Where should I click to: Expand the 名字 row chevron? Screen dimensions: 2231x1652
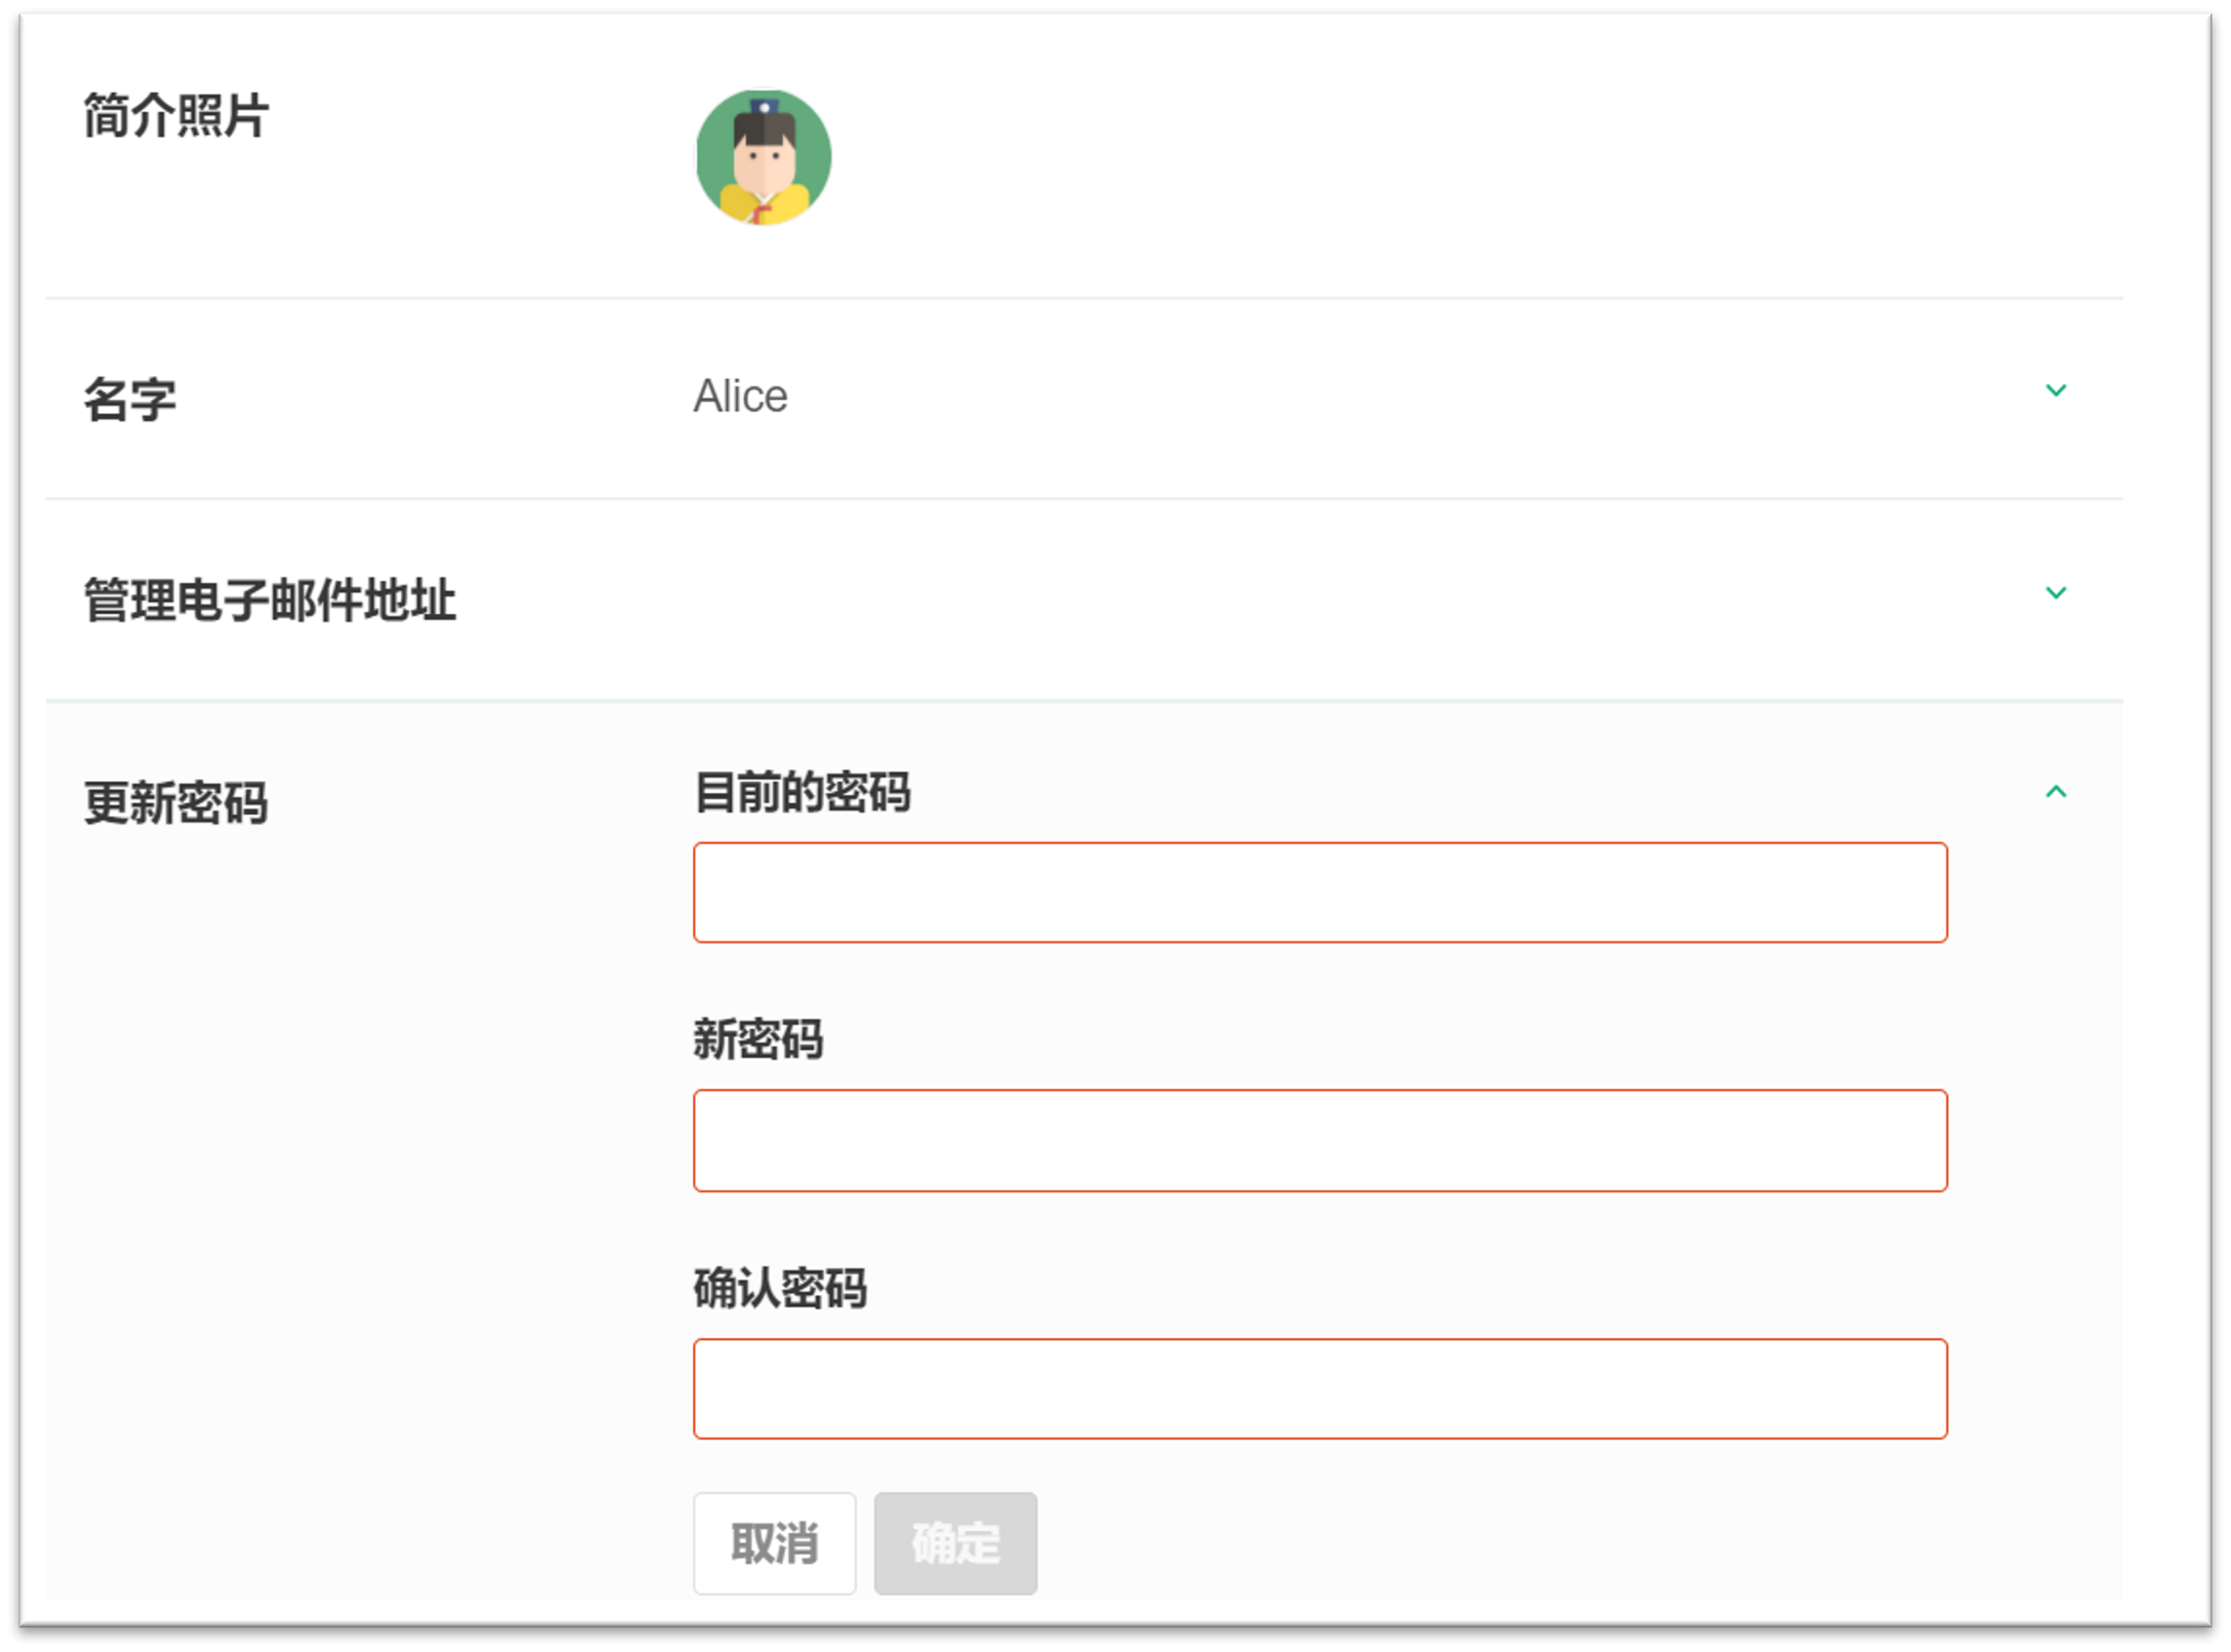tap(2055, 390)
